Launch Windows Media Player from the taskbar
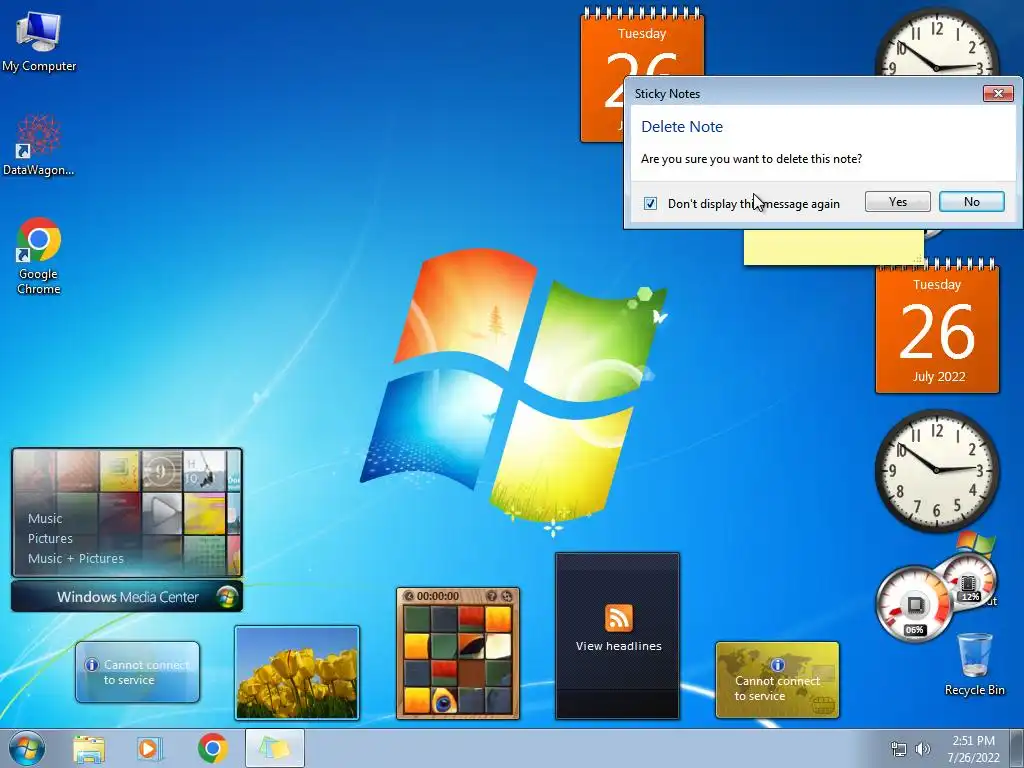Image resolution: width=1024 pixels, height=768 pixels. [x=149, y=749]
